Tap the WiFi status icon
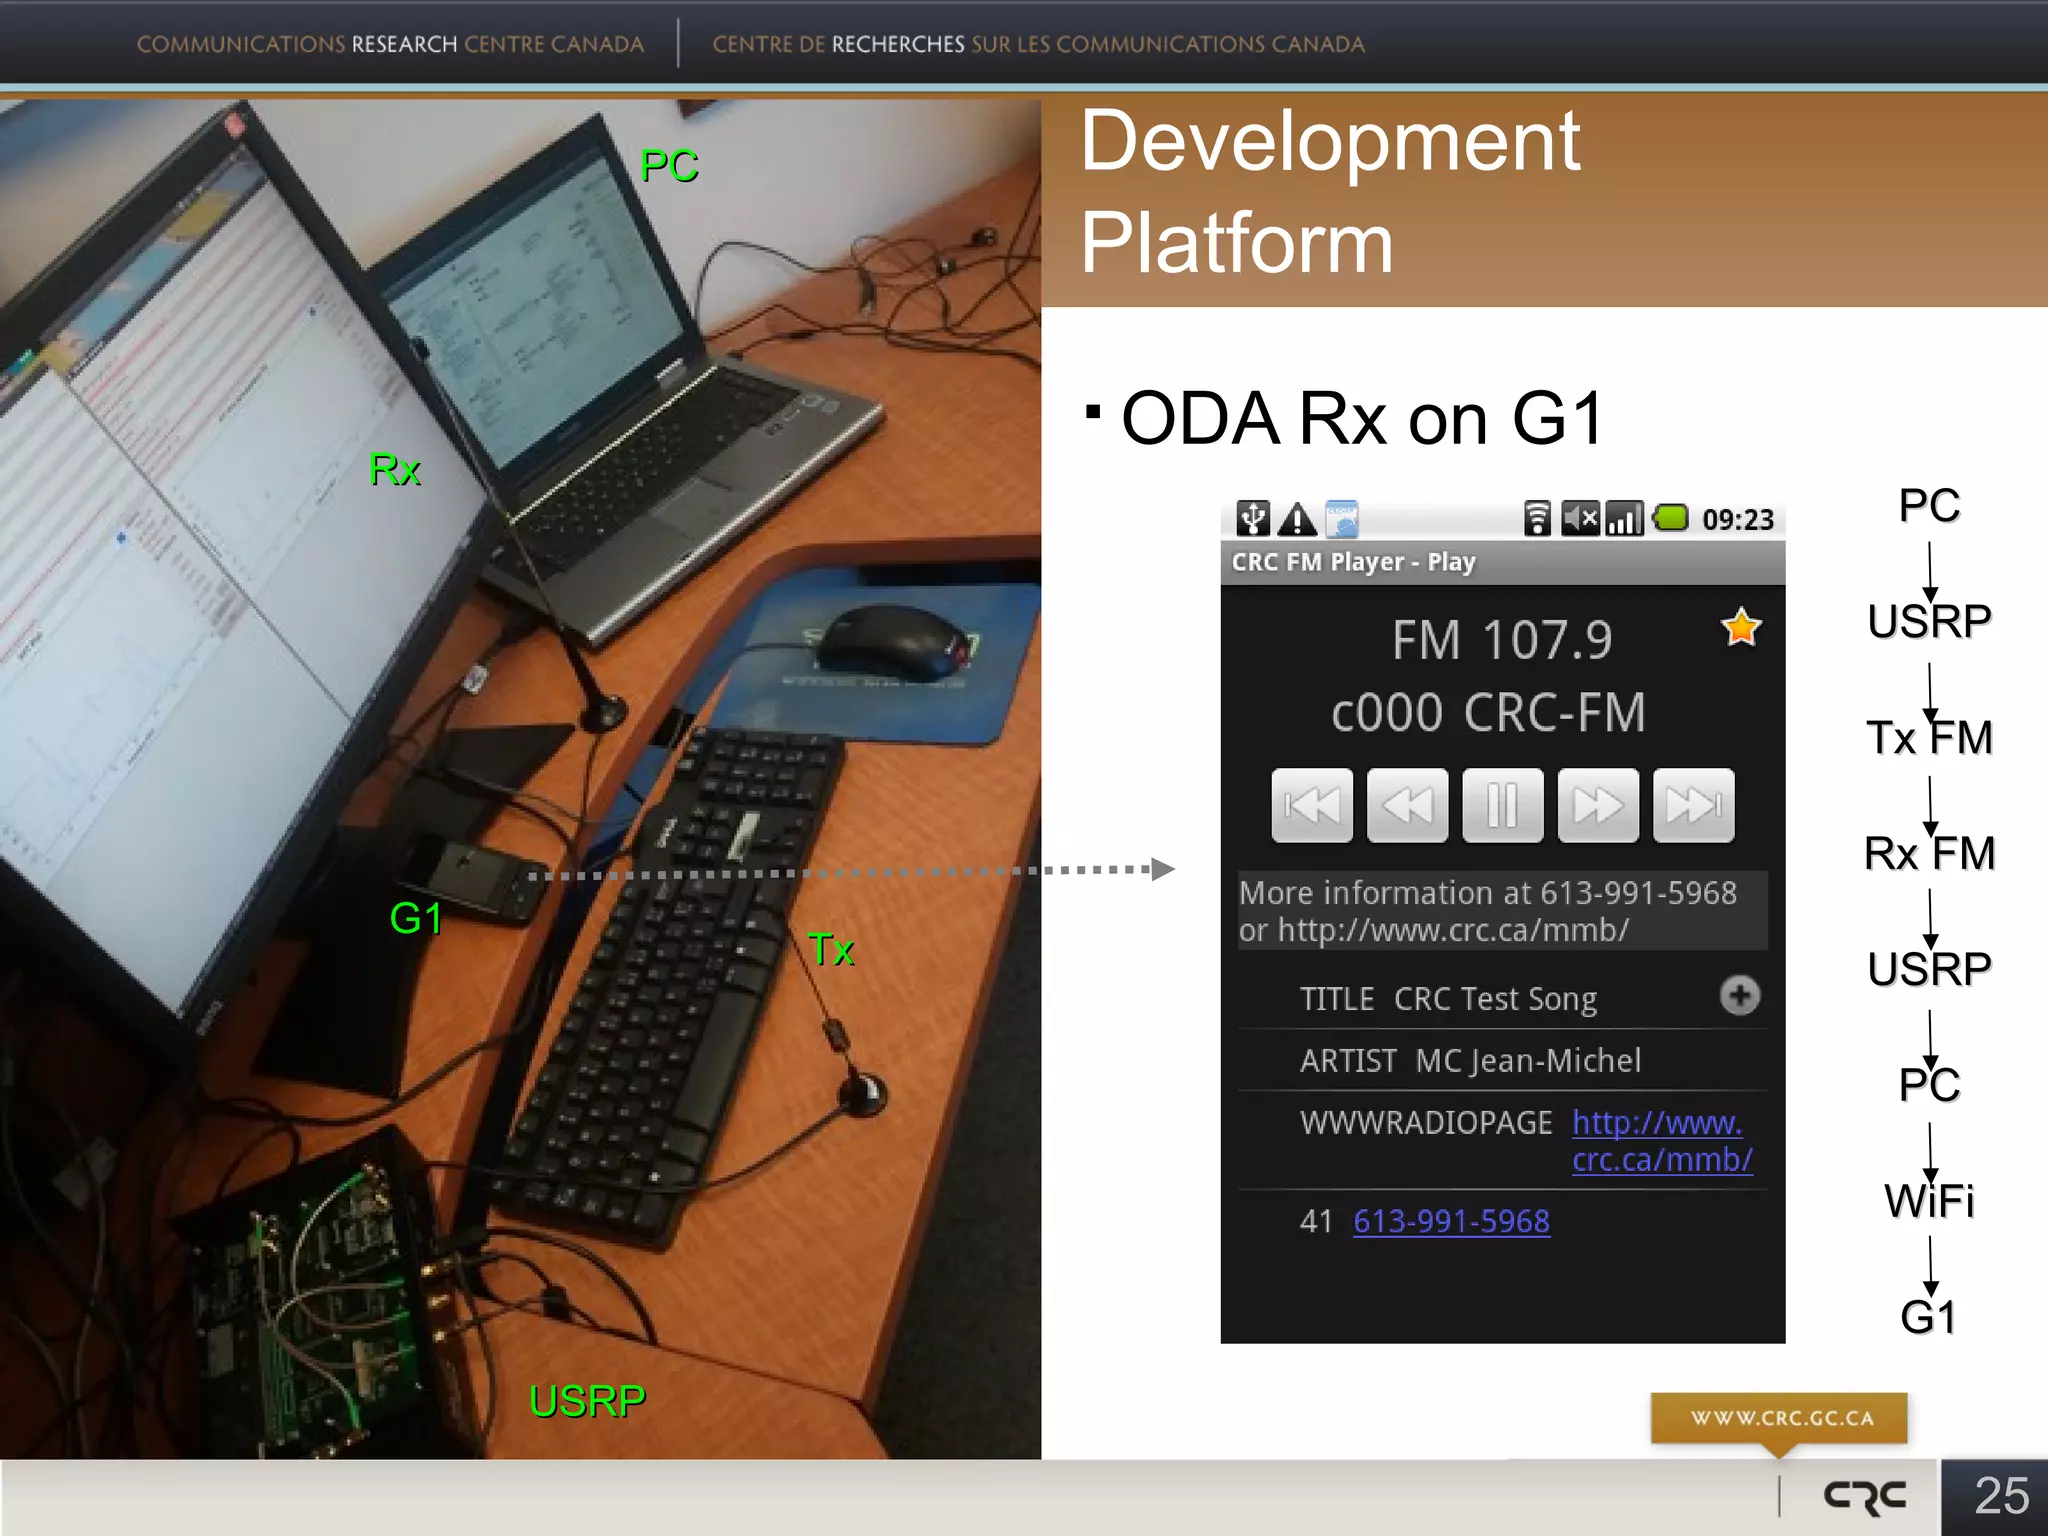Screen dimensions: 2048x1536 click(x=1537, y=519)
